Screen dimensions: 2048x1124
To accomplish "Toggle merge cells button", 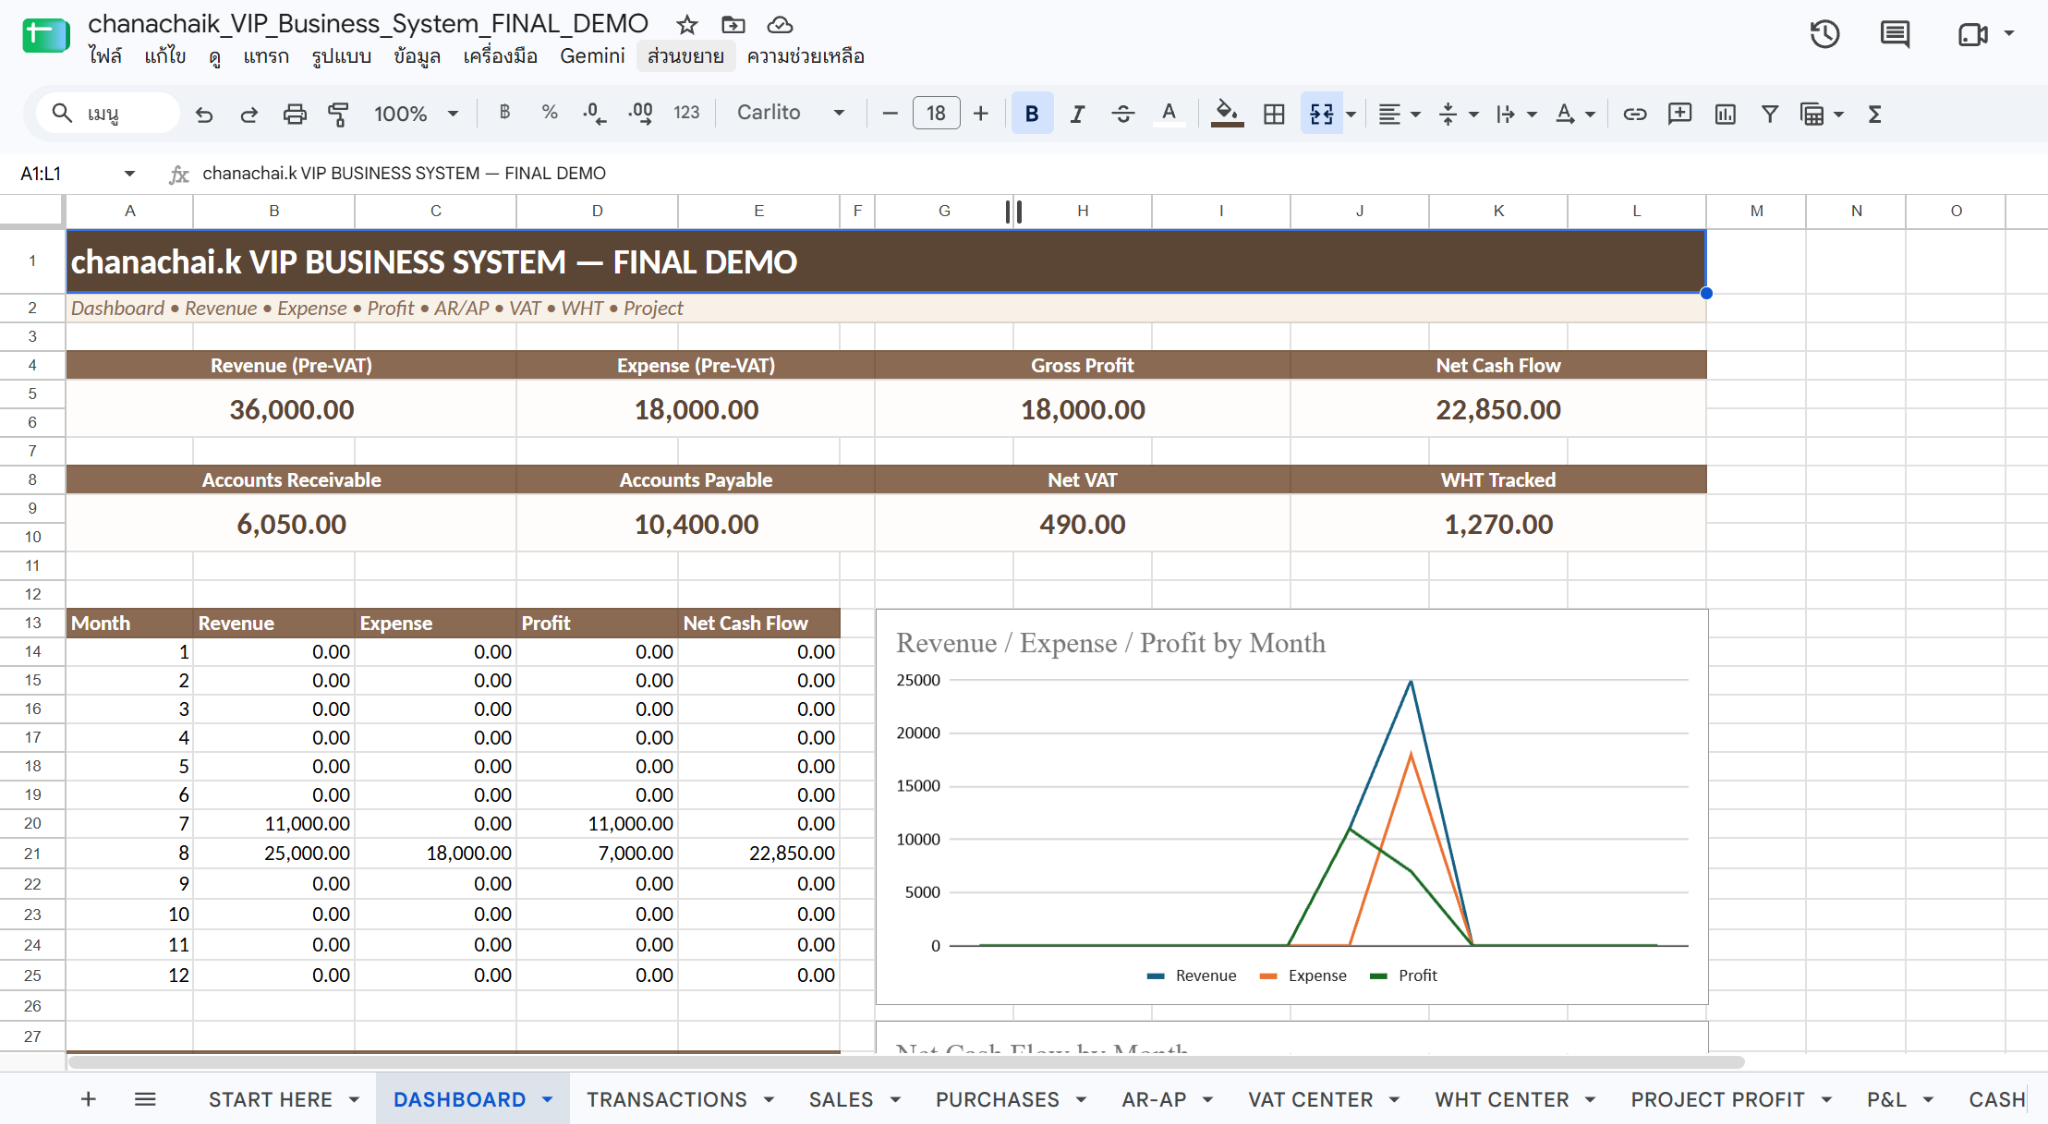I will [1321, 114].
